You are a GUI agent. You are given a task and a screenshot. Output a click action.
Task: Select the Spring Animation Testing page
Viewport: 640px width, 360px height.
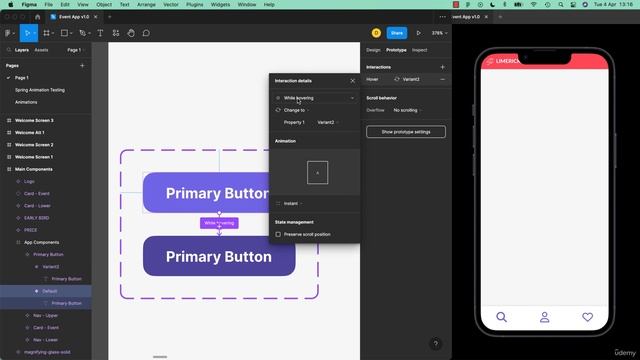tap(40, 90)
